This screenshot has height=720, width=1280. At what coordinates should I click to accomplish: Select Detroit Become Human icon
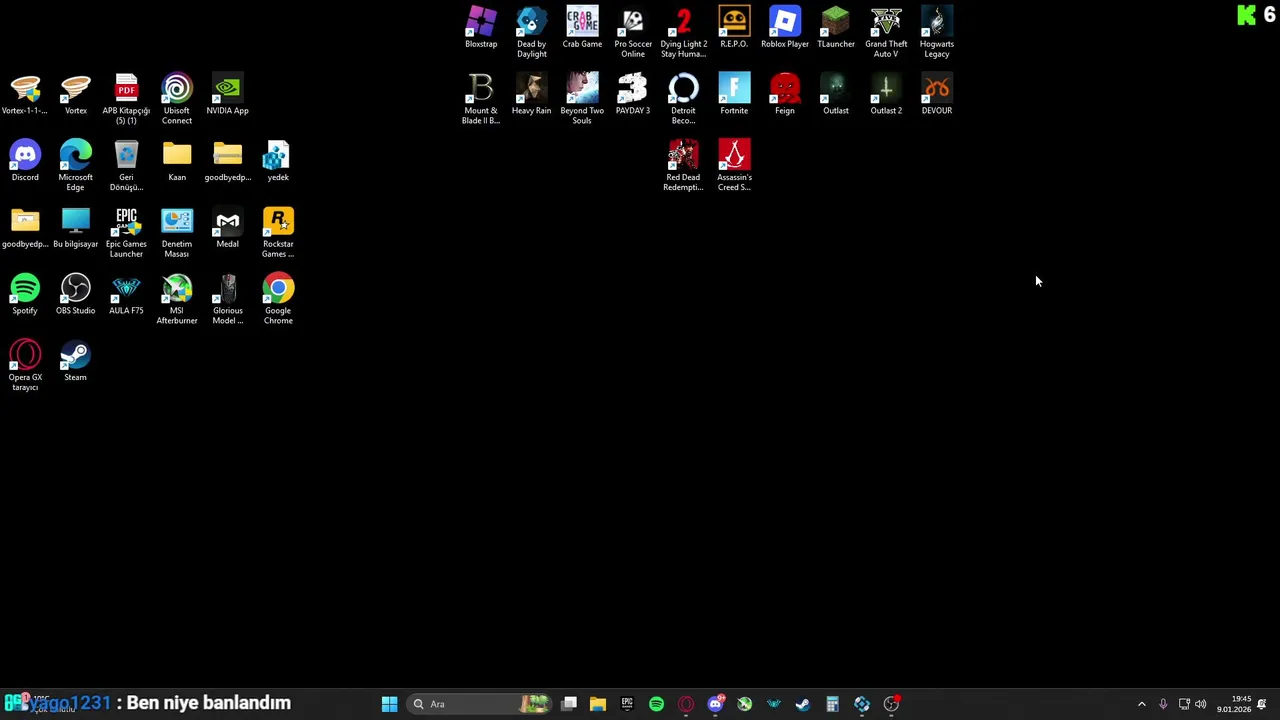(684, 98)
